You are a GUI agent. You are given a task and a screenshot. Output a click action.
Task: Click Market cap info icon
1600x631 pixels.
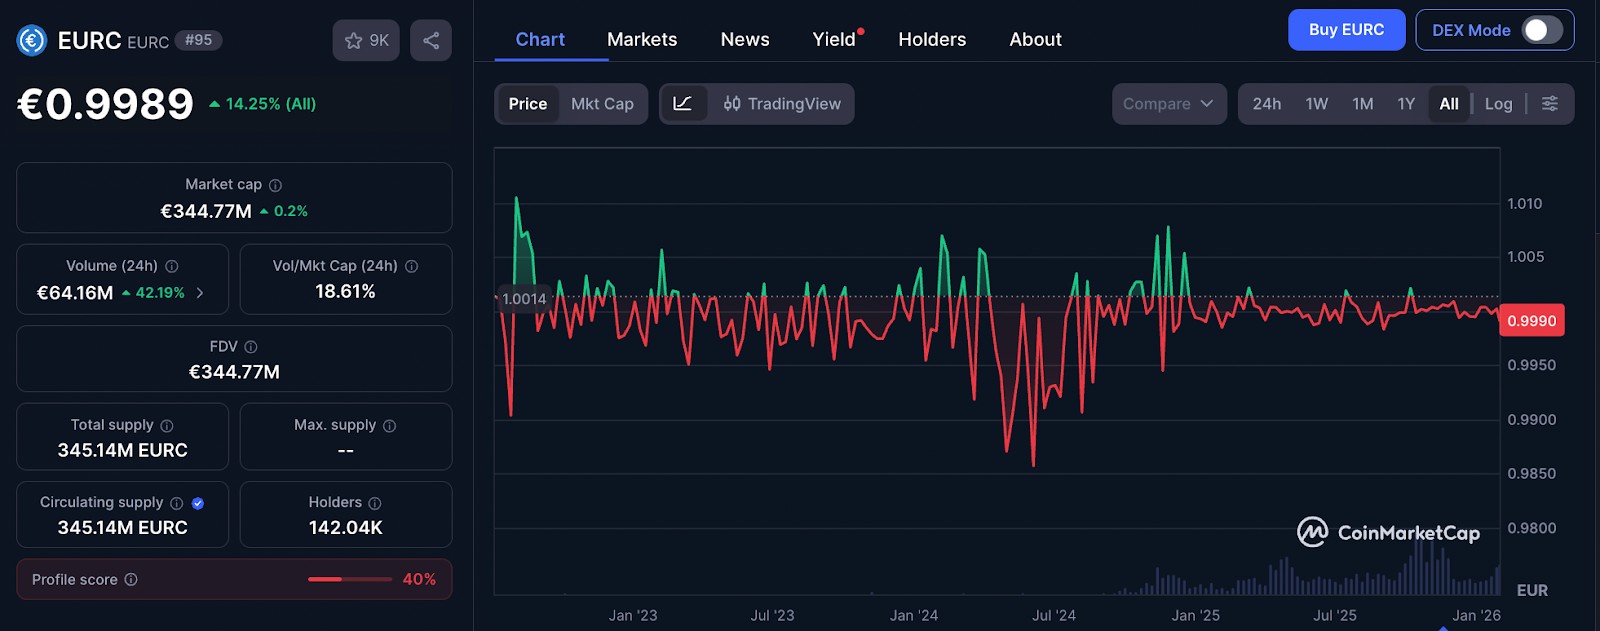click(x=276, y=185)
